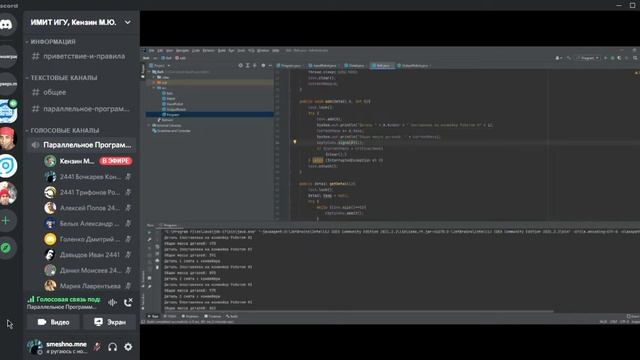Open avatar of 2441 Бочкарев
Screen dimensions: 640x360
coord(50,177)
